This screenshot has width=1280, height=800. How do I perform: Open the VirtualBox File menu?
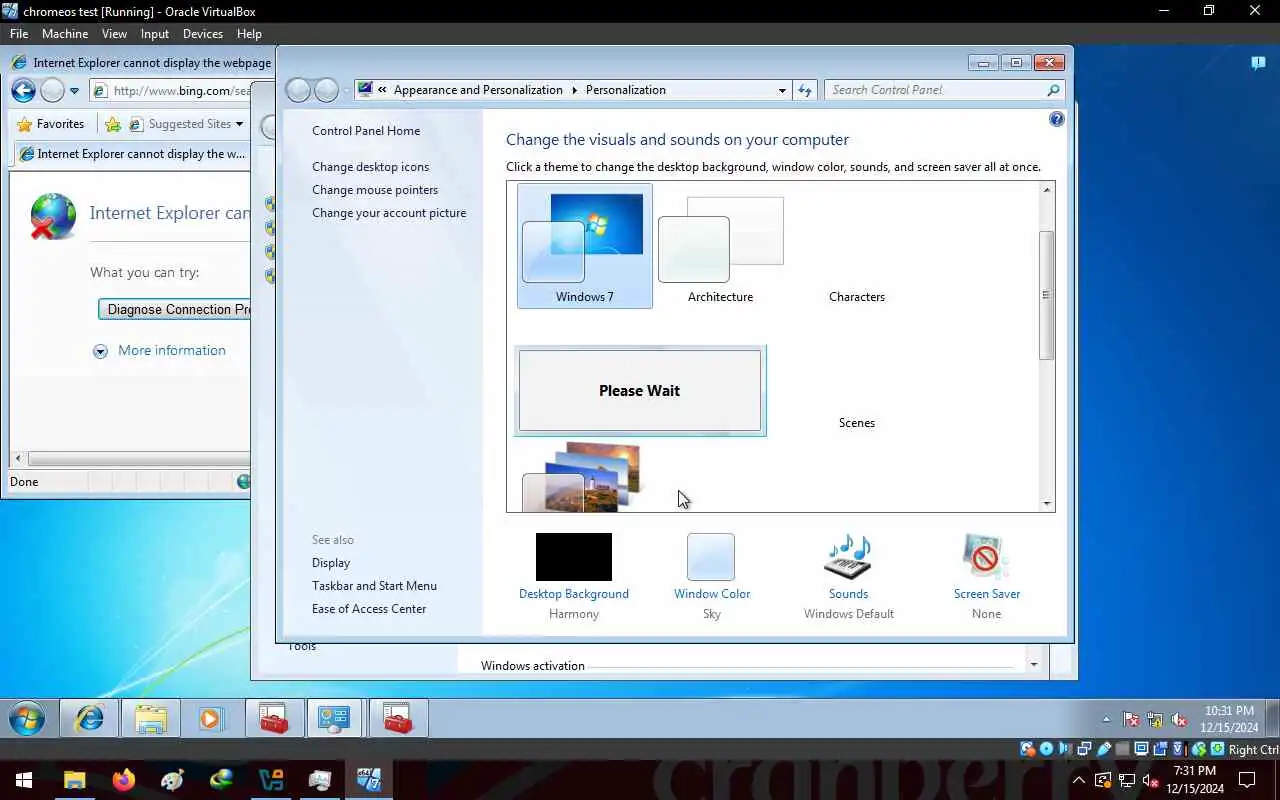[19, 33]
